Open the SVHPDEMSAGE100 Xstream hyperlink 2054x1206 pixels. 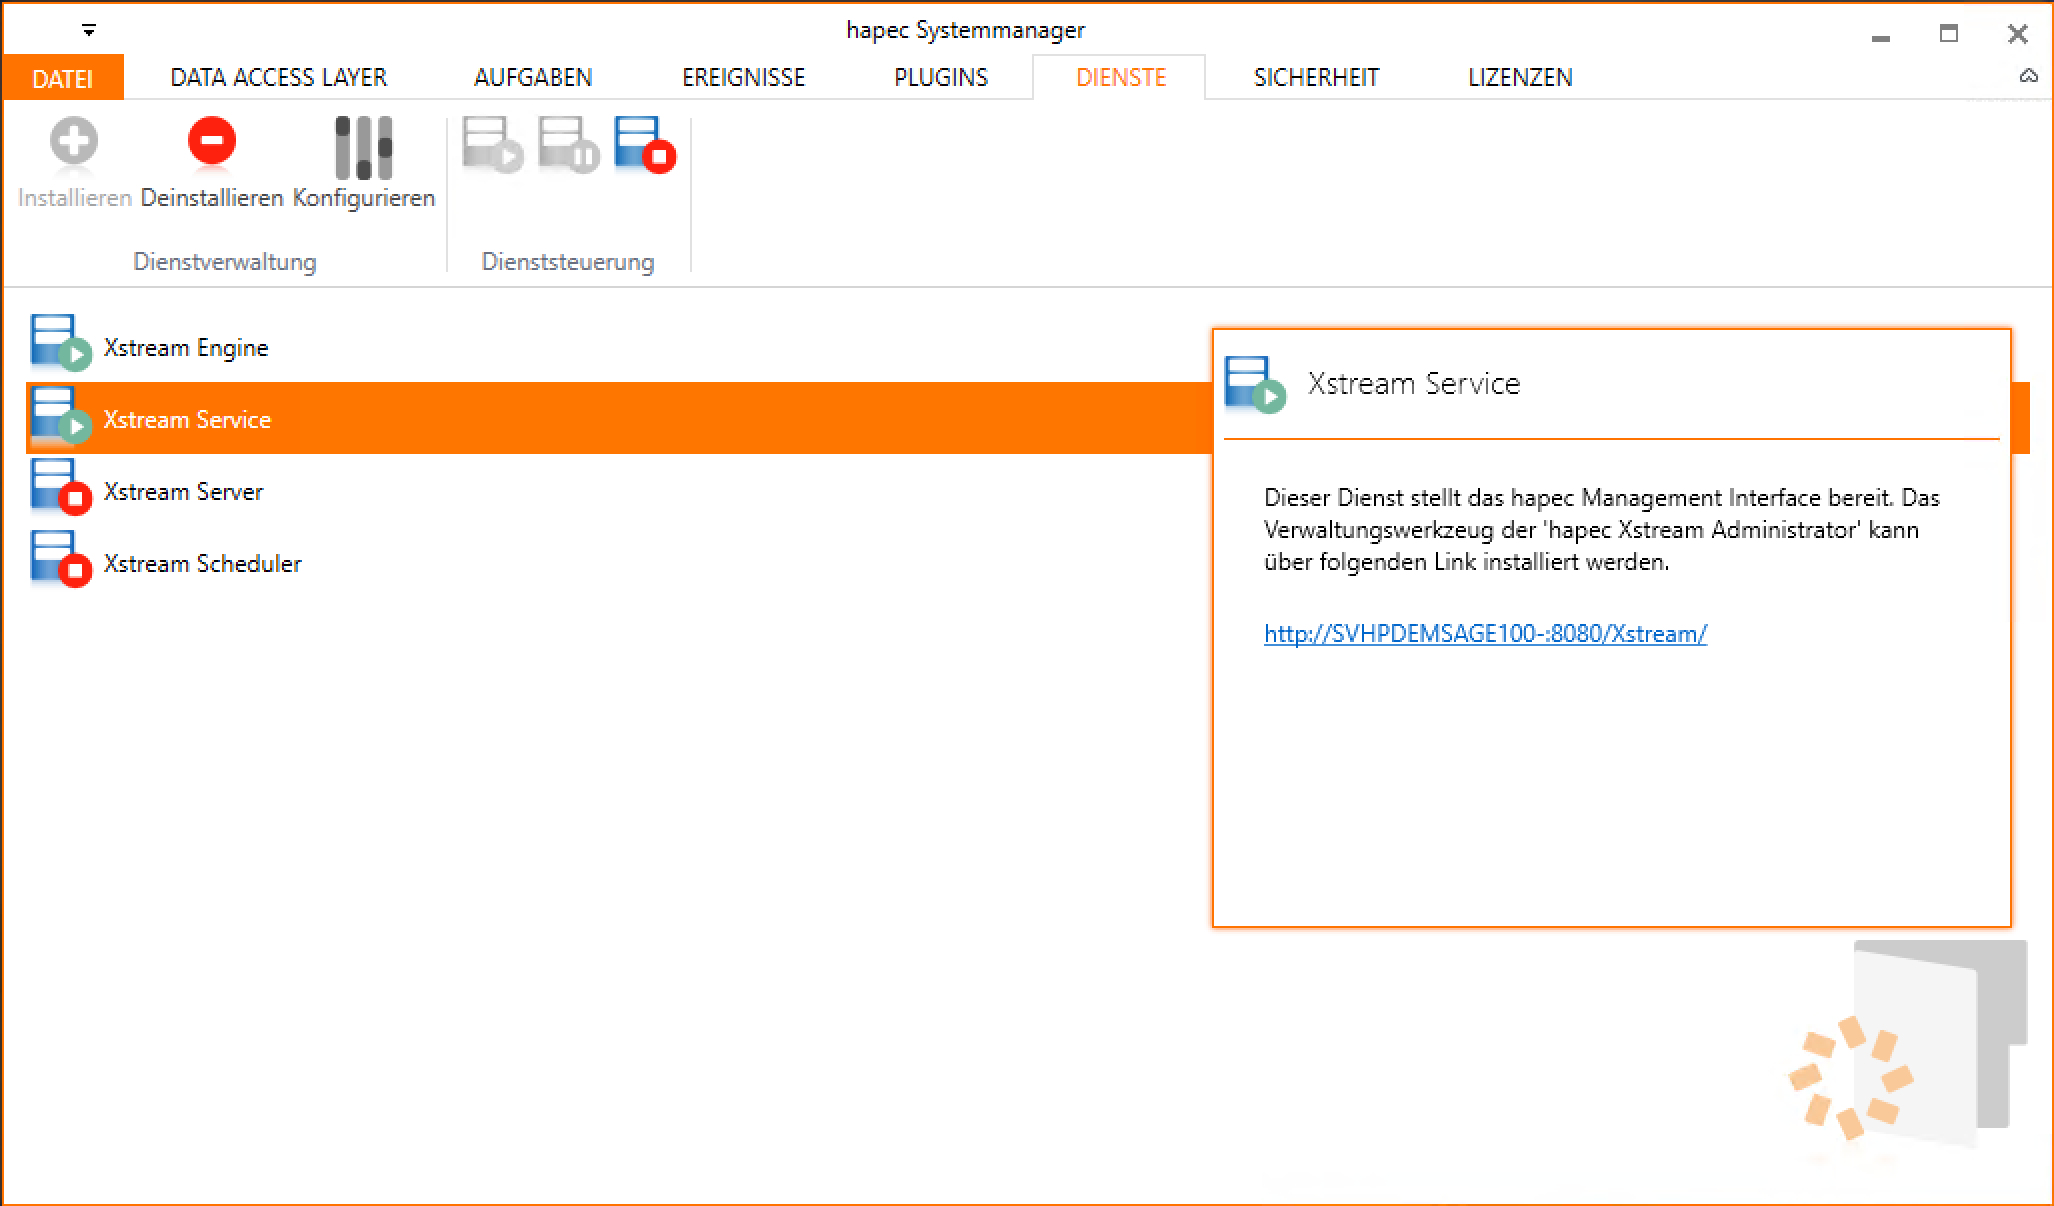pyautogui.click(x=1485, y=634)
